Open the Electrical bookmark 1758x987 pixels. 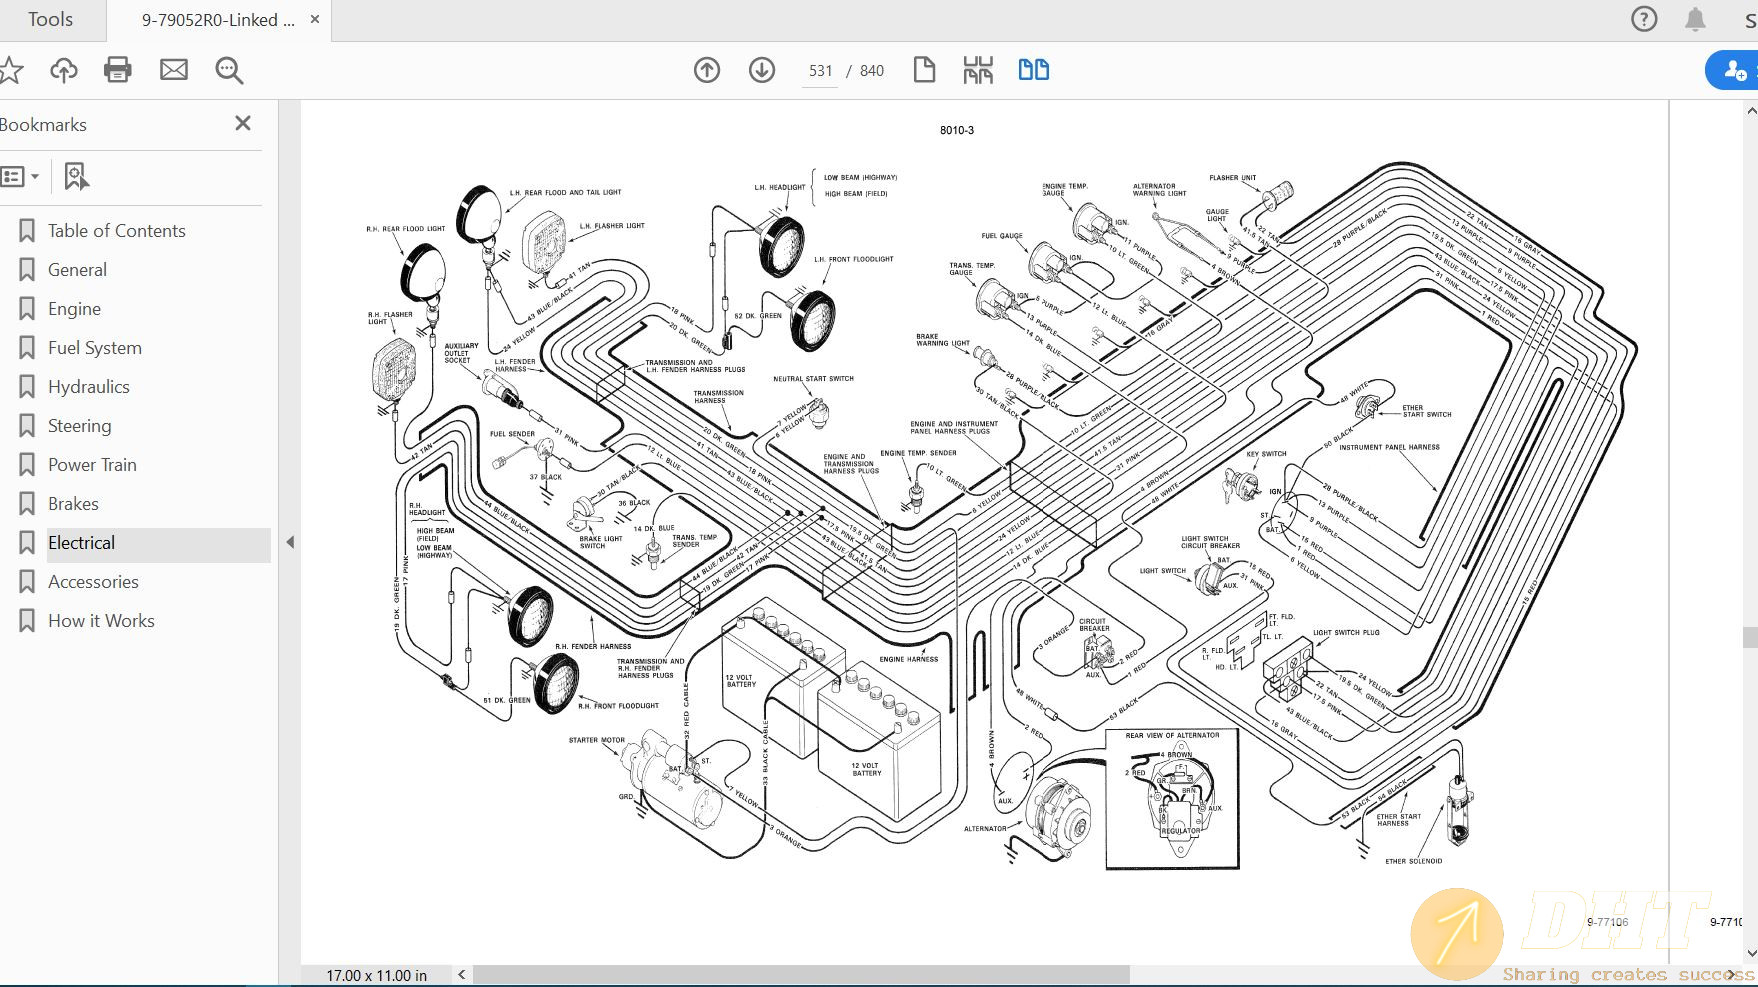pyautogui.click(x=81, y=543)
